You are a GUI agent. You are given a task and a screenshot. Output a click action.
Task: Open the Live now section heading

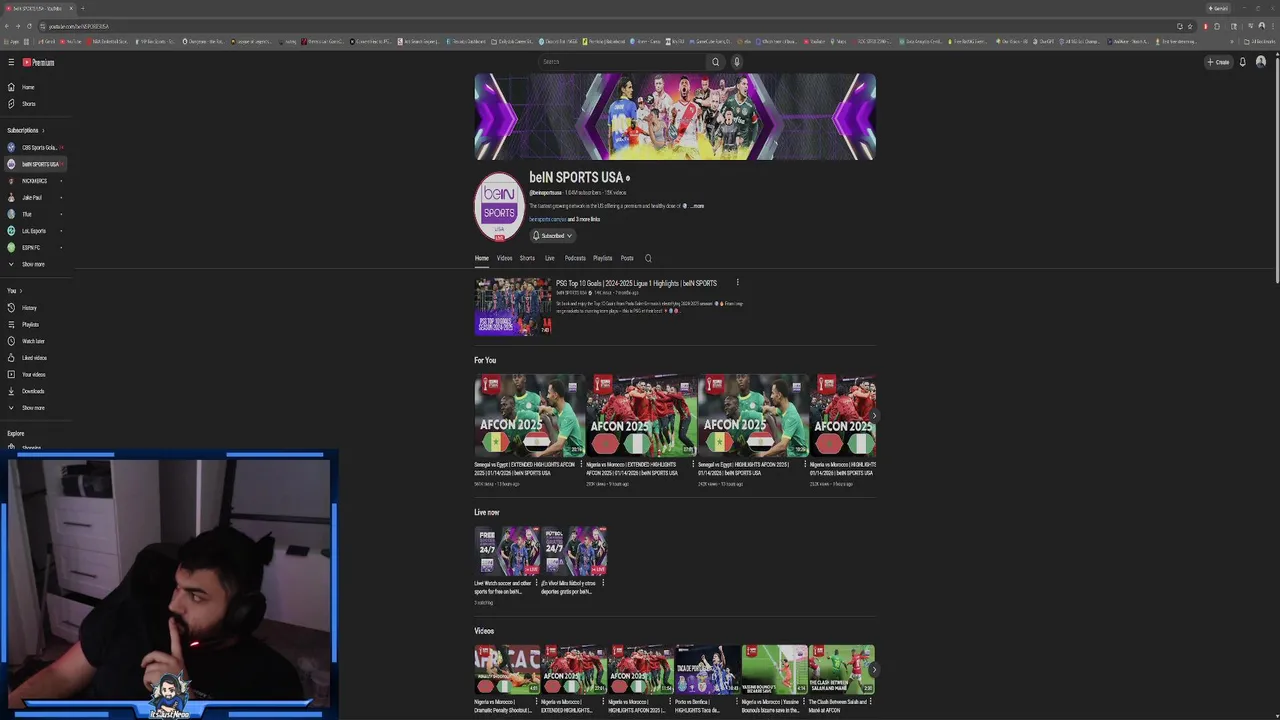486,512
